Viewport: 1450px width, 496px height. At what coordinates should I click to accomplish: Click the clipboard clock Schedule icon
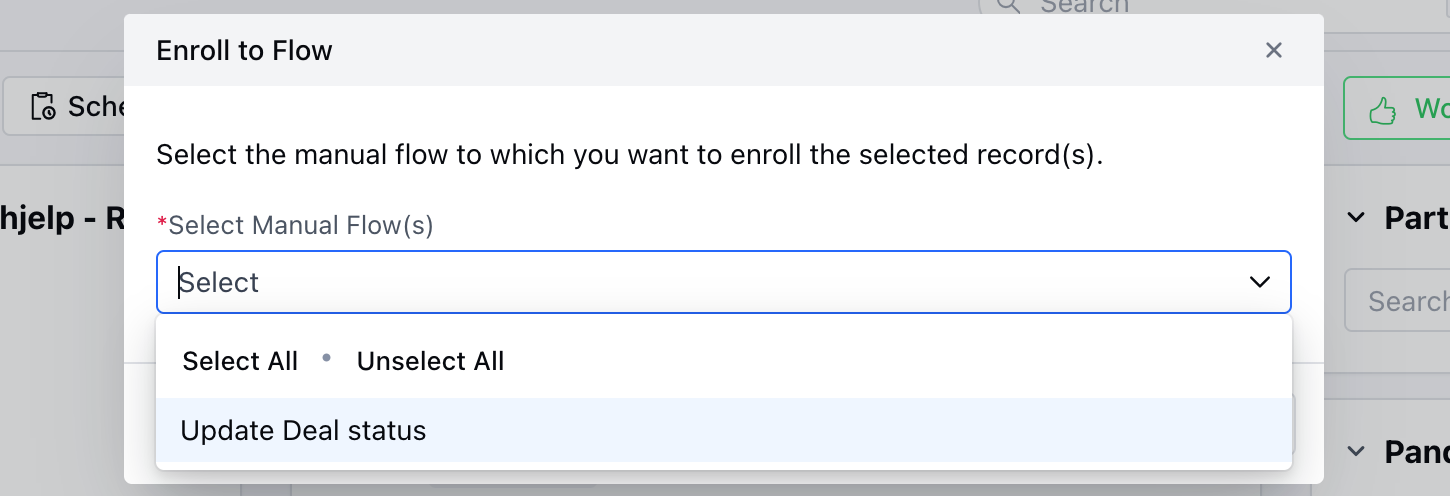tap(43, 106)
